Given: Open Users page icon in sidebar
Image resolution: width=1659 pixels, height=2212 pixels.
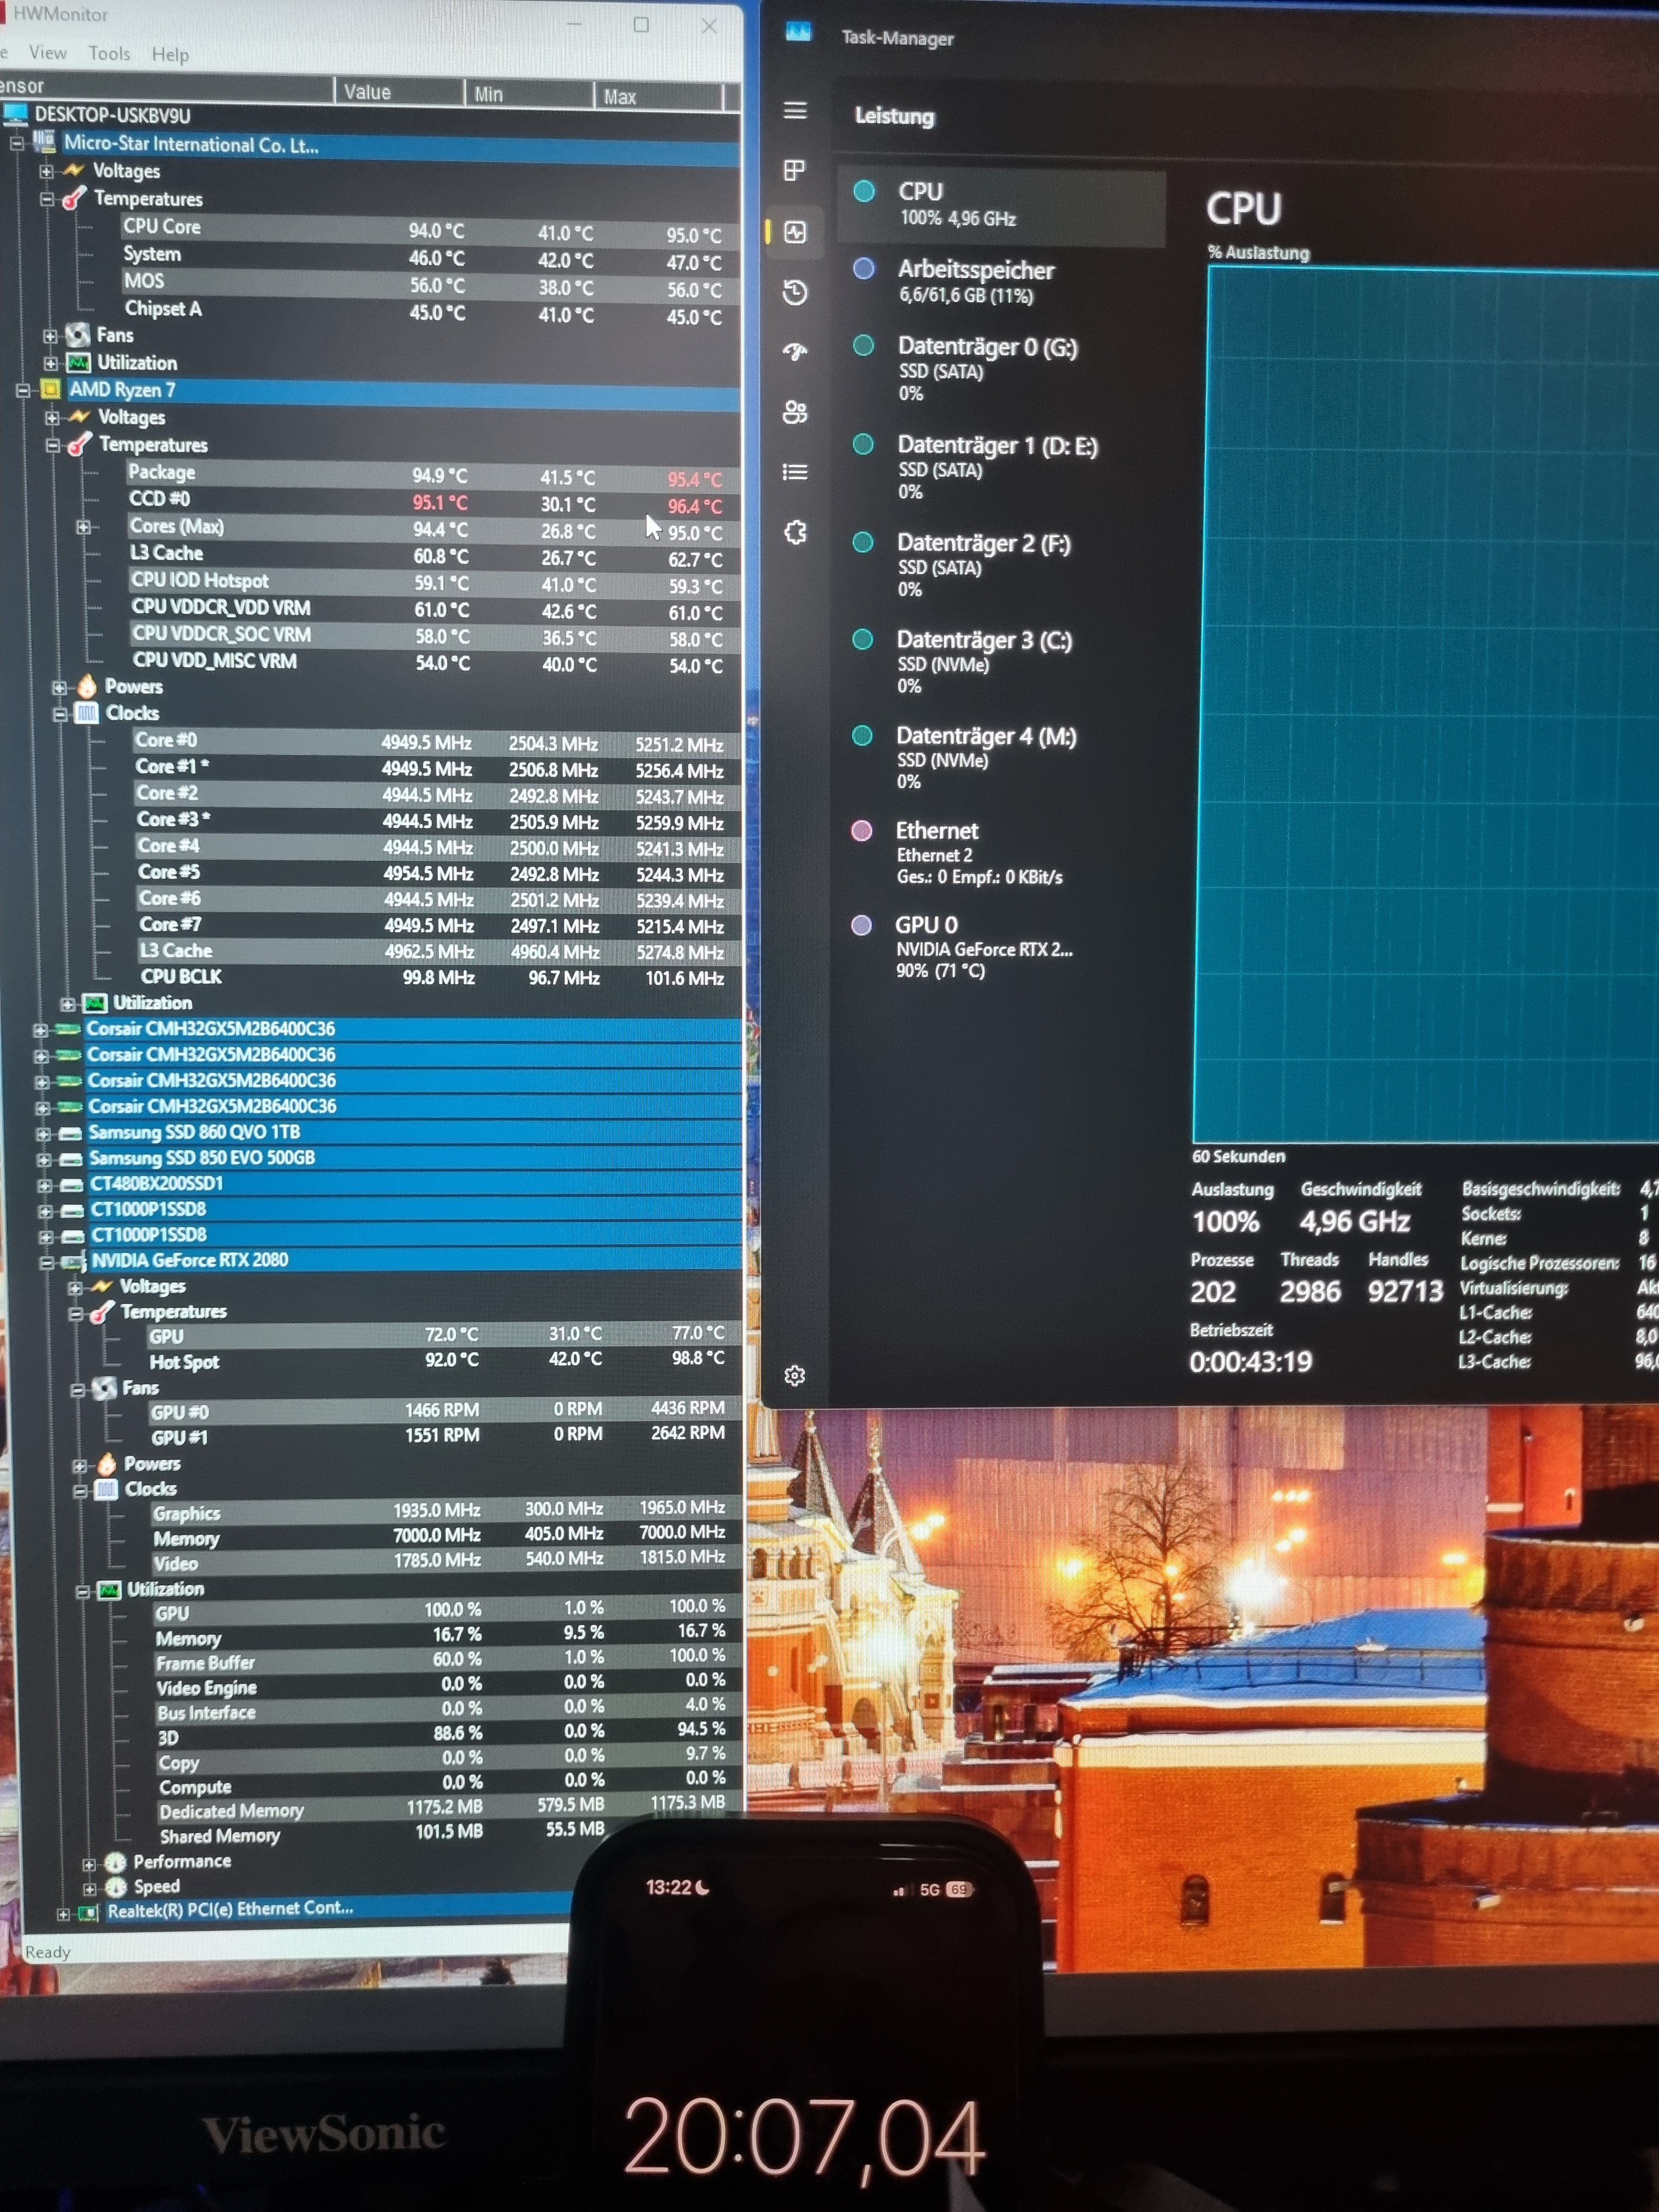Looking at the screenshot, I should click(x=795, y=412).
